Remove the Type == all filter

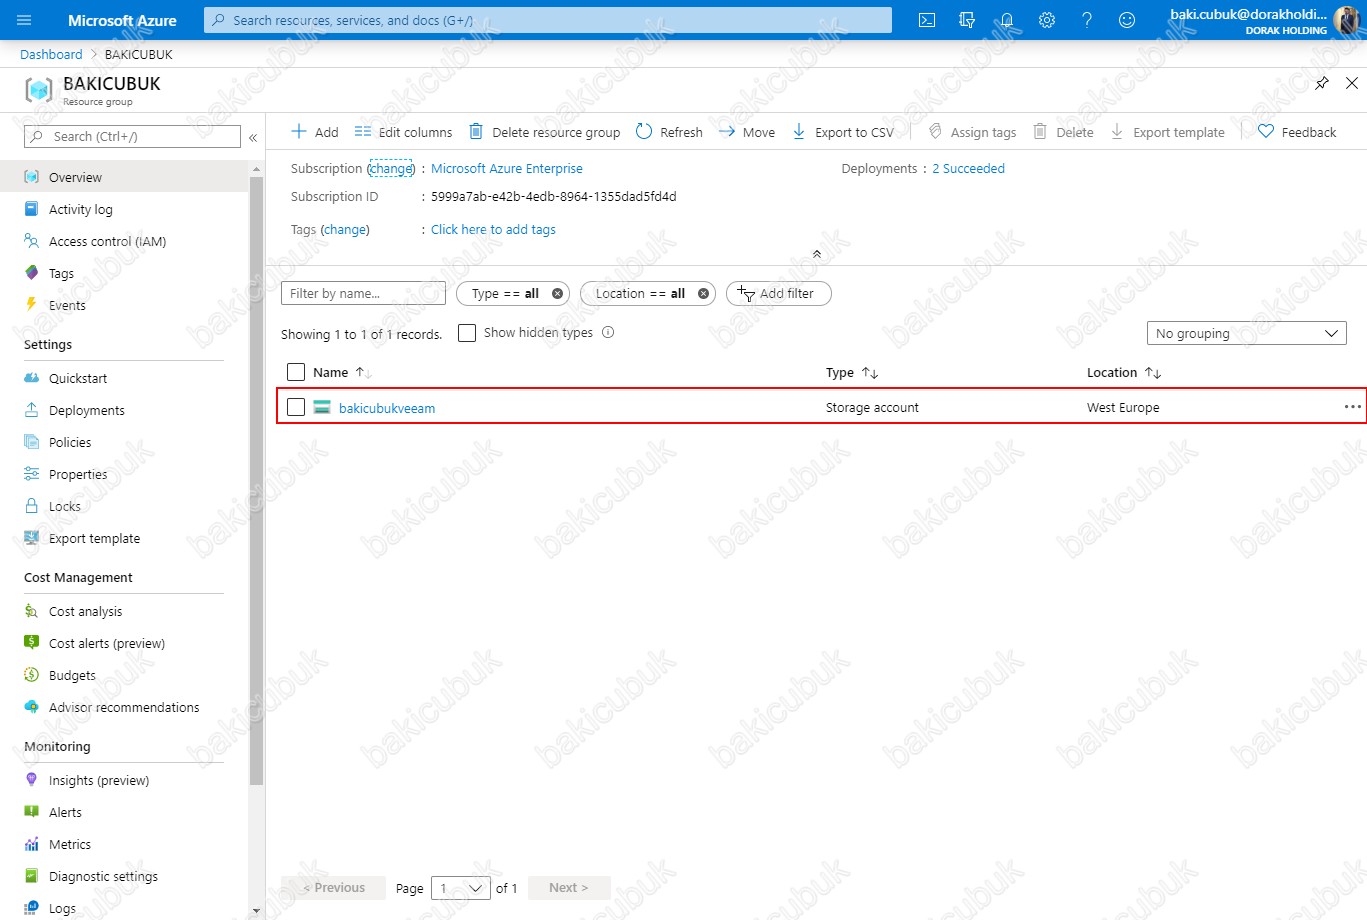tap(558, 293)
